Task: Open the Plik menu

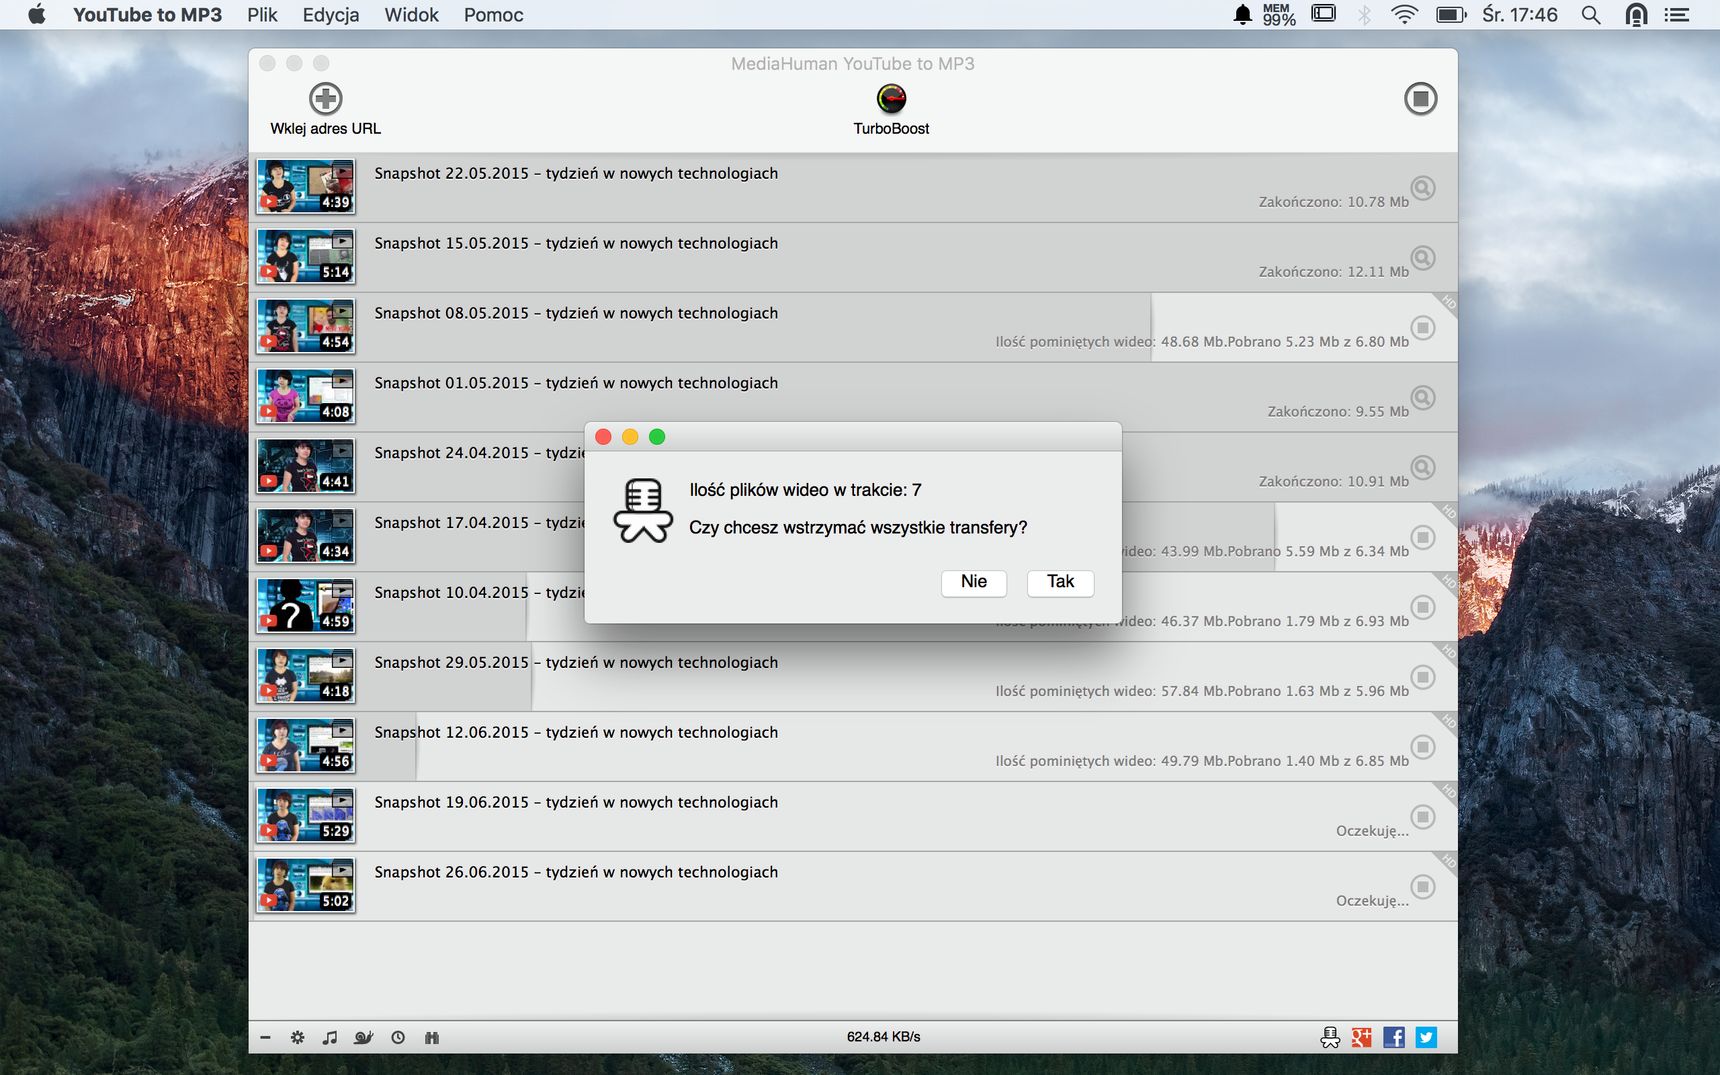Action: pyautogui.click(x=262, y=15)
